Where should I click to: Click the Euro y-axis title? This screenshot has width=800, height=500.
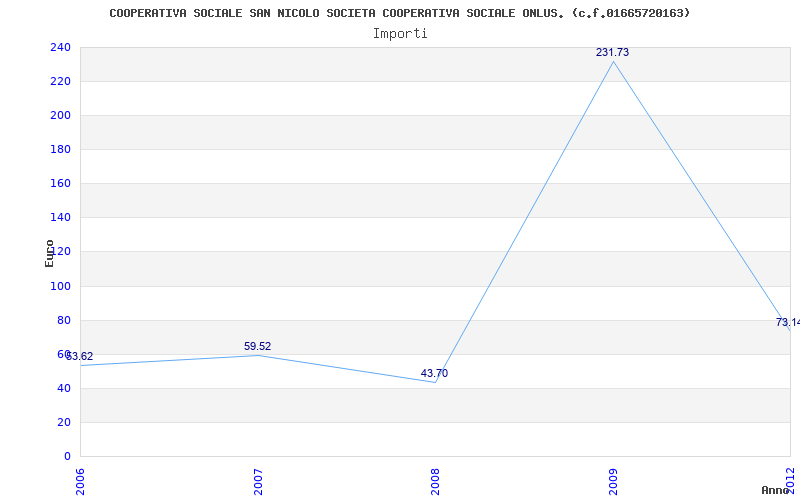[49, 253]
